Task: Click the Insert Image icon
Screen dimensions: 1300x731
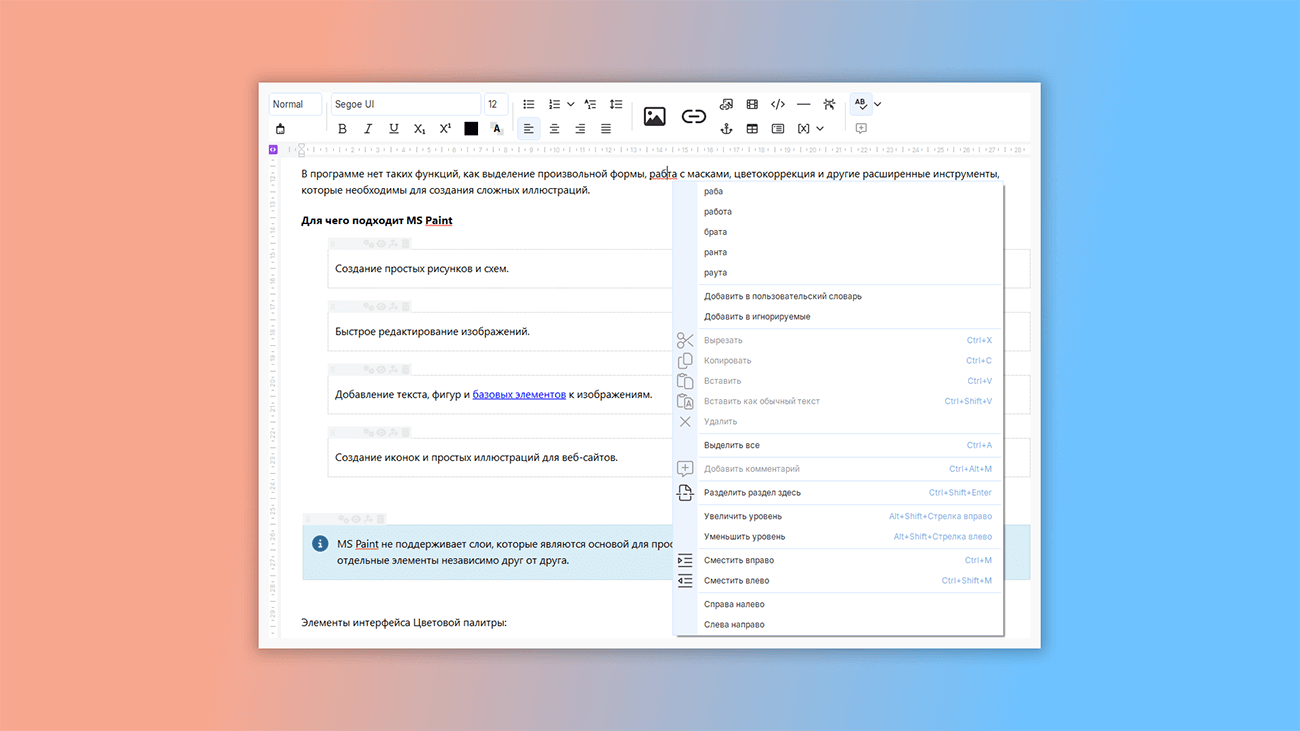Action: 654,117
